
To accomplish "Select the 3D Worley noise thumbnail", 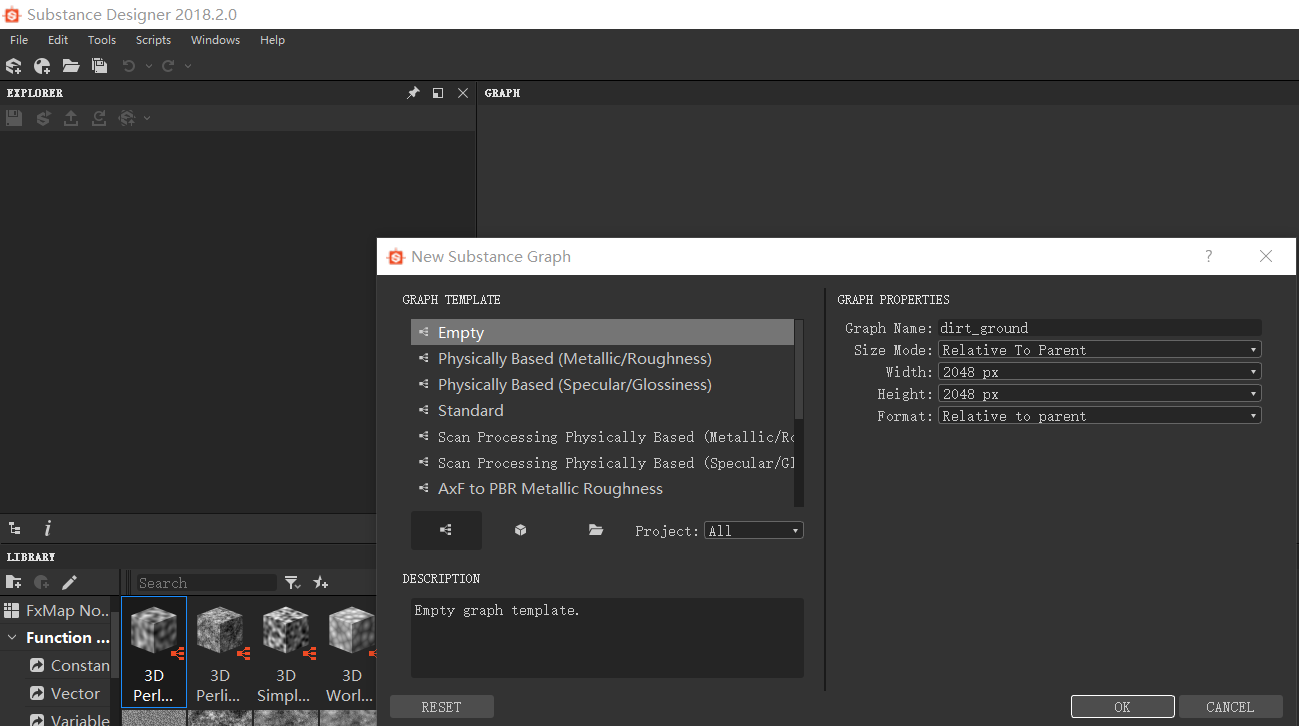I will click(x=350, y=652).
